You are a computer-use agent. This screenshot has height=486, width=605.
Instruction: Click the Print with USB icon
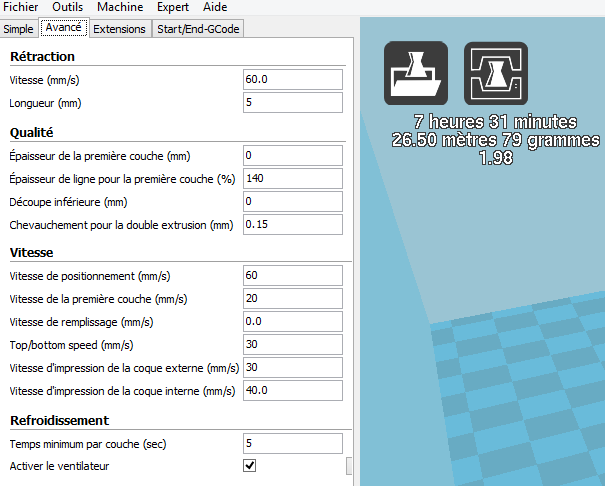coord(496,73)
